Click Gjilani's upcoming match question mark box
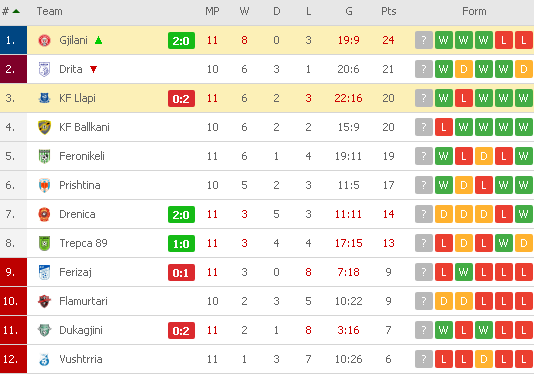 click(424, 41)
